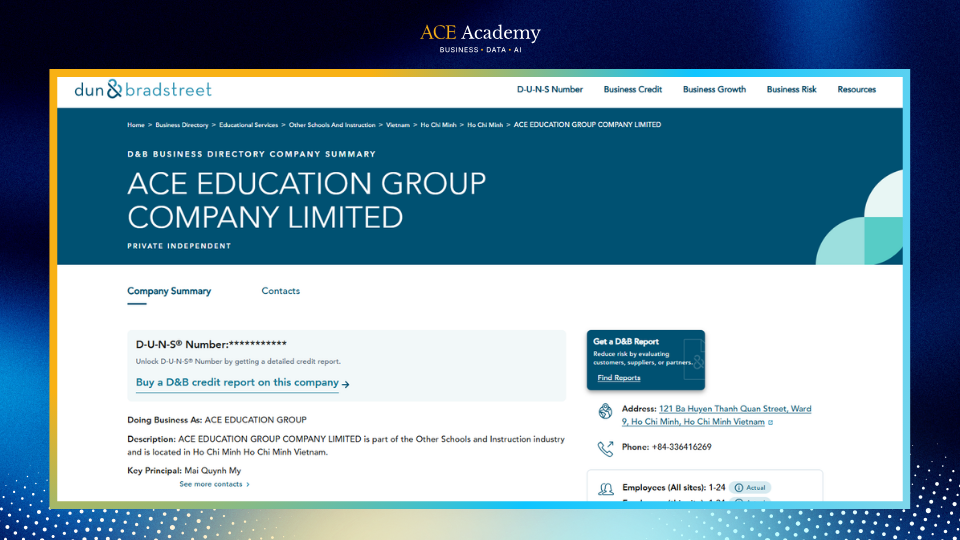Click the ACE EDUCATION GROUP COMPANY LIMITED heading
This screenshot has width=960, height=540.
pyautogui.click(x=306, y=200)
